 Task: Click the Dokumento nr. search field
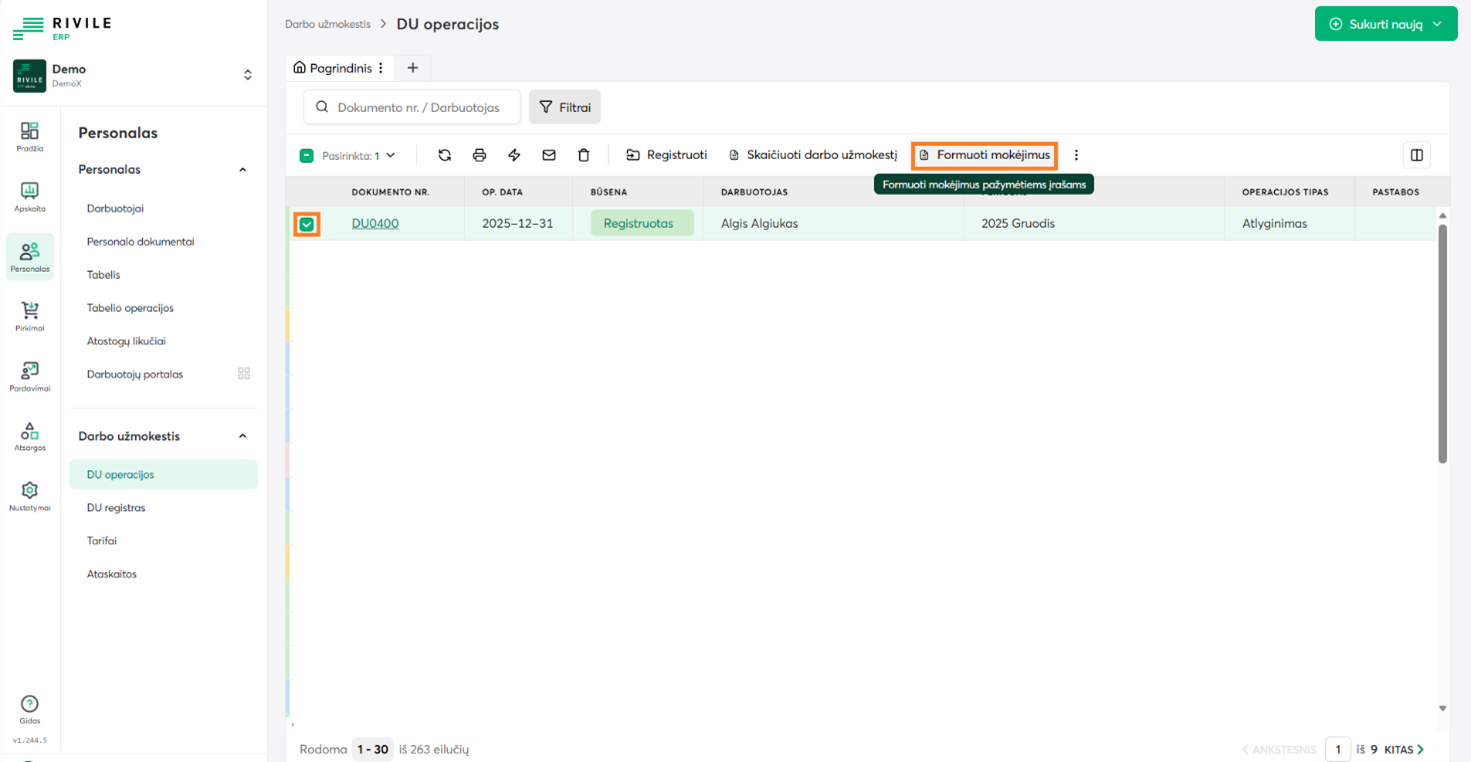(x=418, y=107)
